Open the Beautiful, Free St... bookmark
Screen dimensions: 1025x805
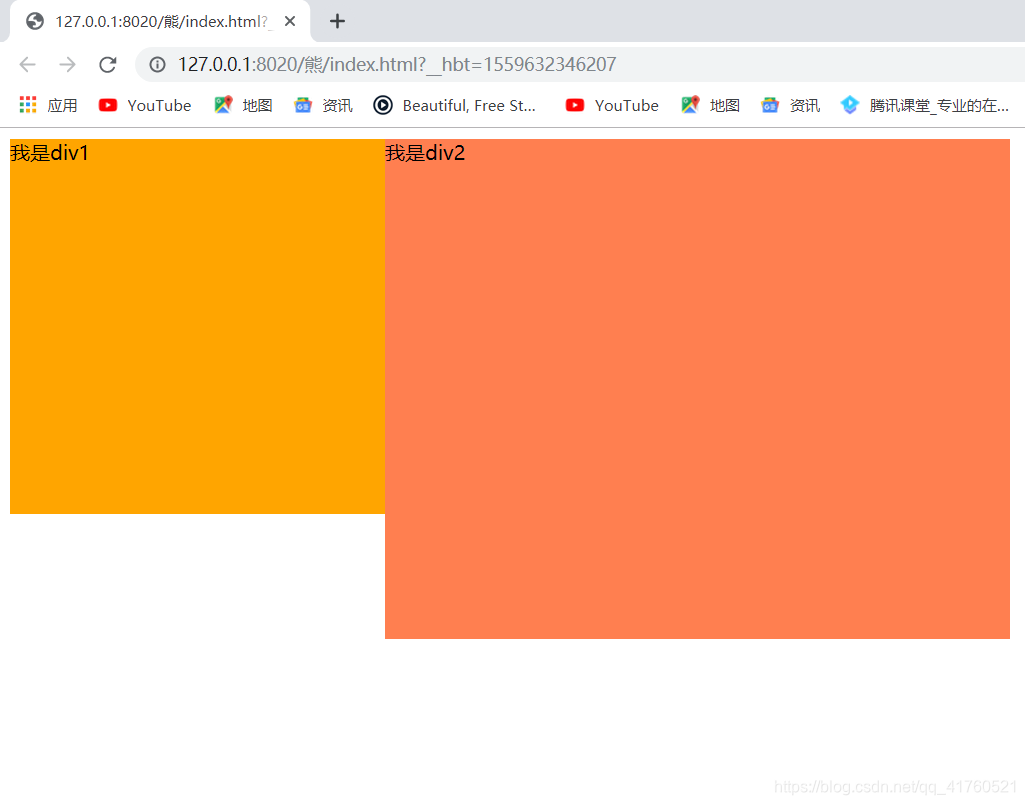[x=454, y=105]
